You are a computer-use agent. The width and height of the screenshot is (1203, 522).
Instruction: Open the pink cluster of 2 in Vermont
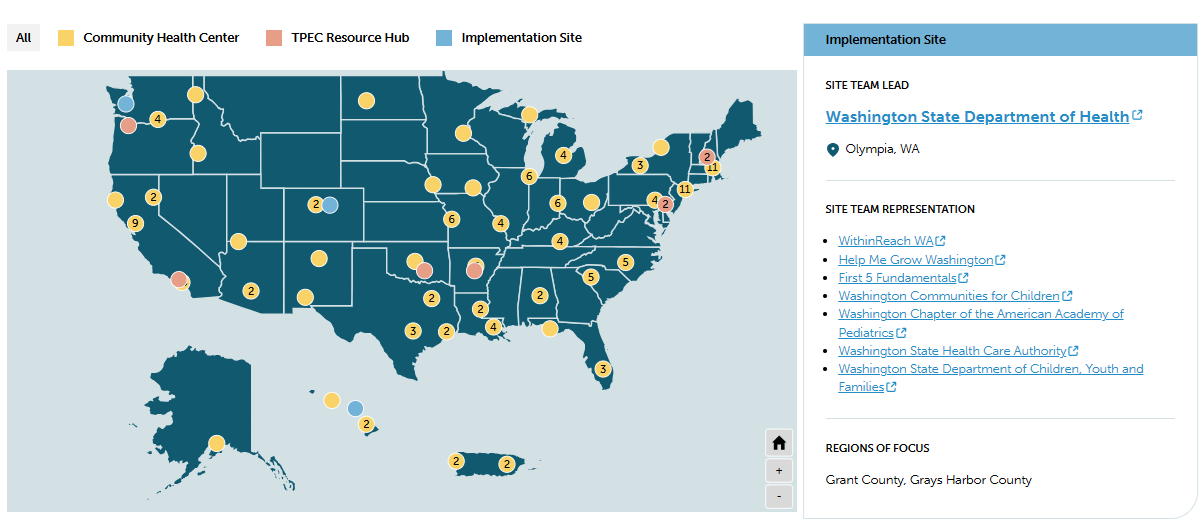click(707, 157)
